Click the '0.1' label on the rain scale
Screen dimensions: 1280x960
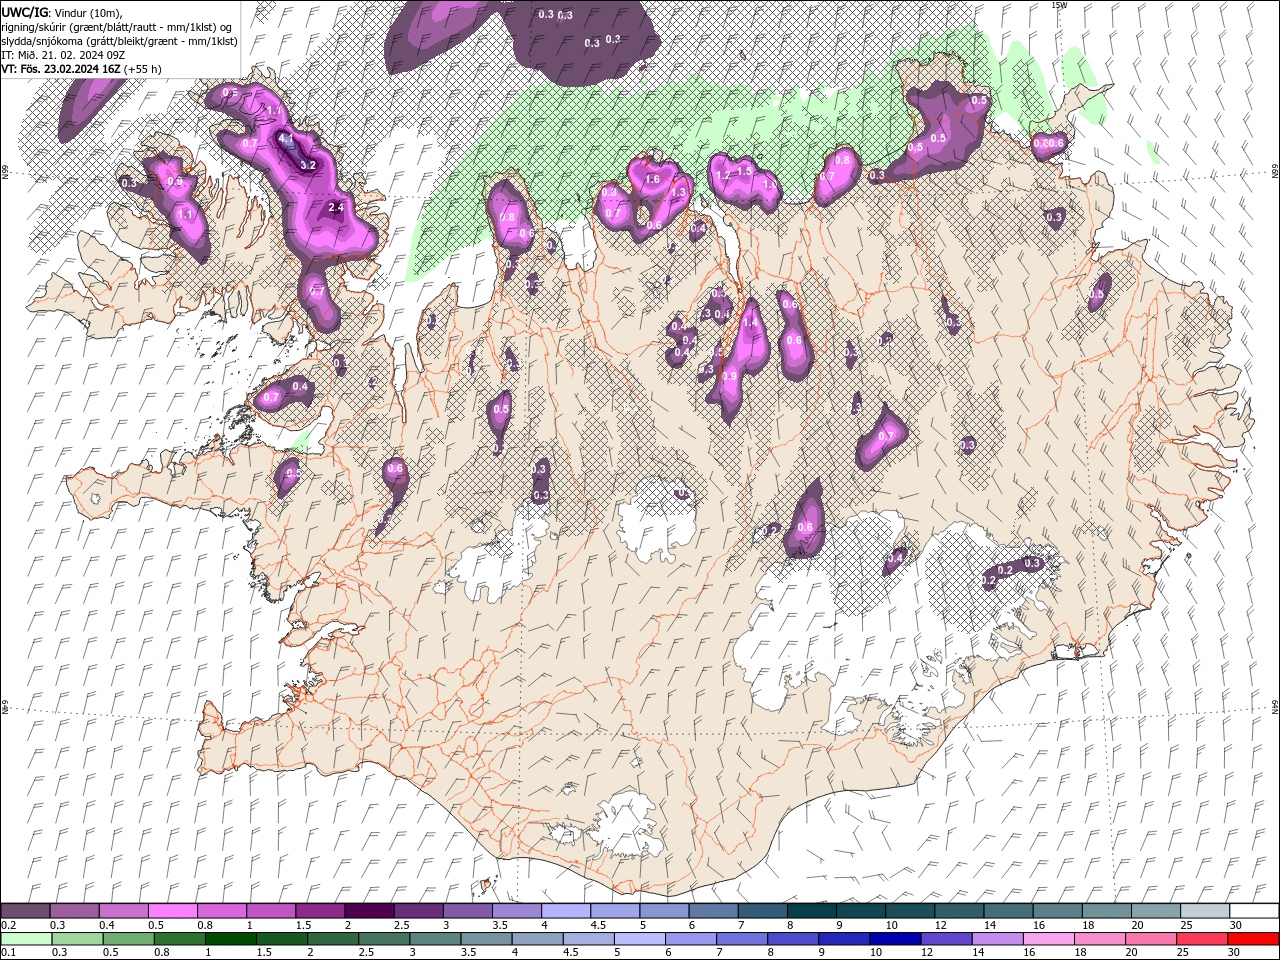(8, 953)
